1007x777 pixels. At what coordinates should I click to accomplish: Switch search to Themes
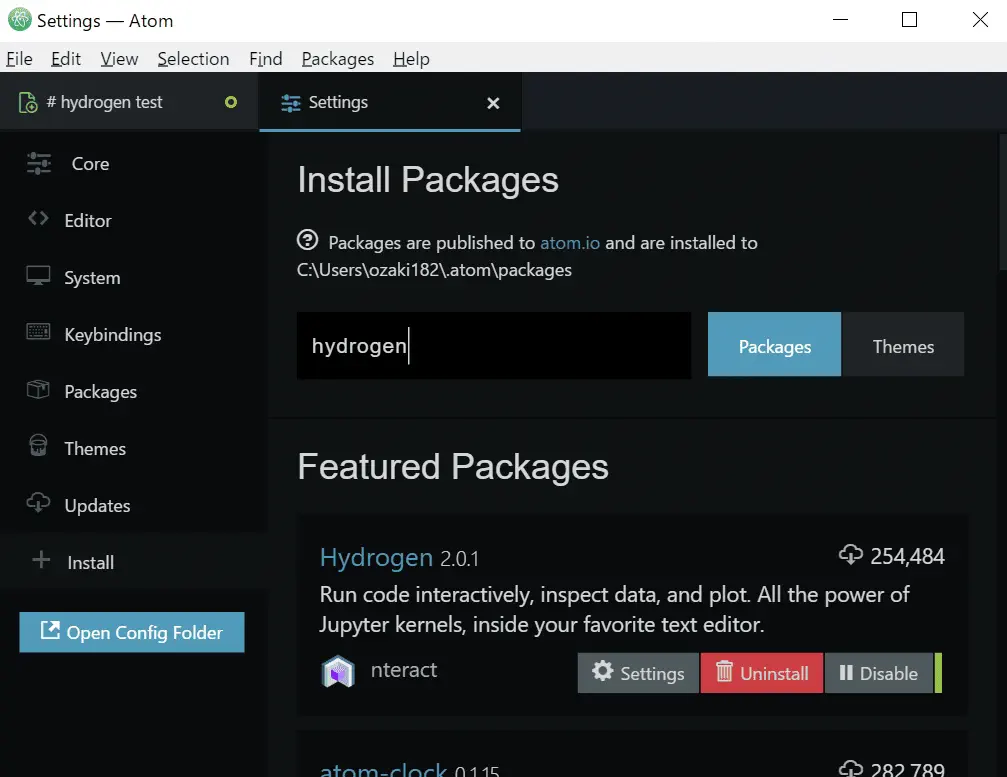(x=903, y=347)
